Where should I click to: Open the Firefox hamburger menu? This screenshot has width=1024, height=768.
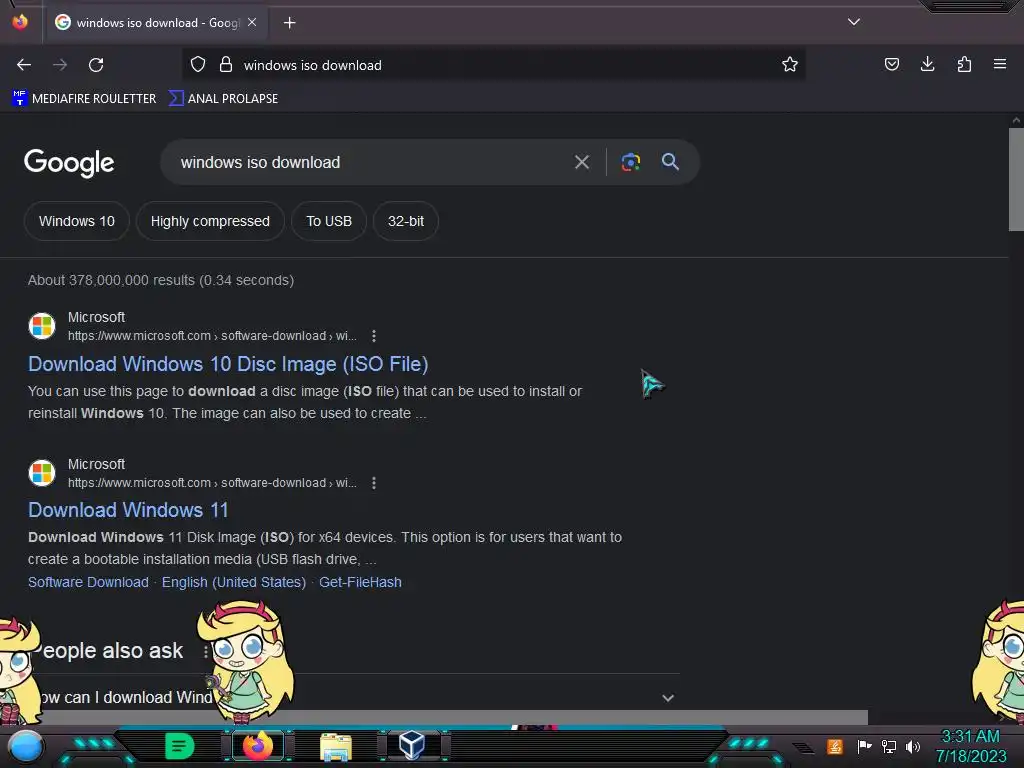[x=999, y=64]
